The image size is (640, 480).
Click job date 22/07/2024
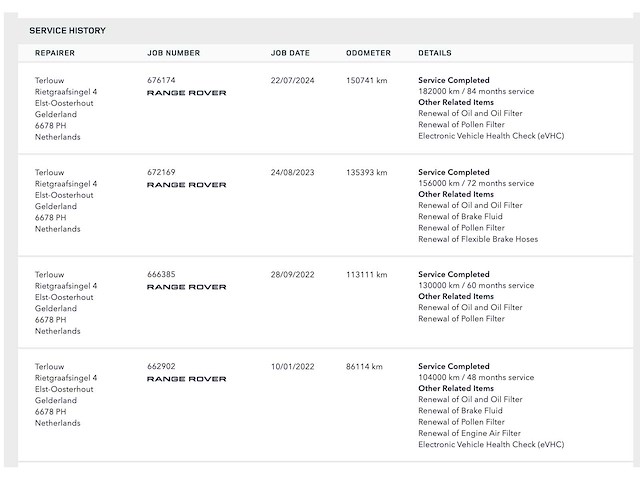tap(290, 80)
